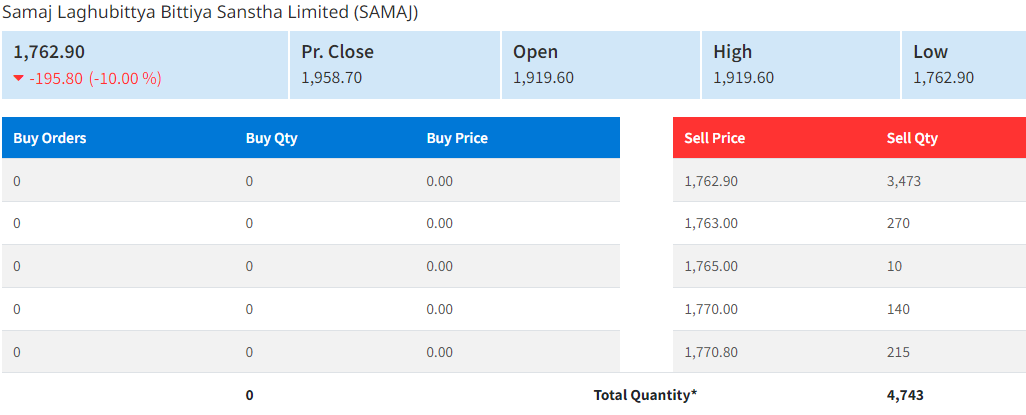Click the sell quantity 270 cell
This screenshot has width=1026, height=415.
tap(898, 223)
